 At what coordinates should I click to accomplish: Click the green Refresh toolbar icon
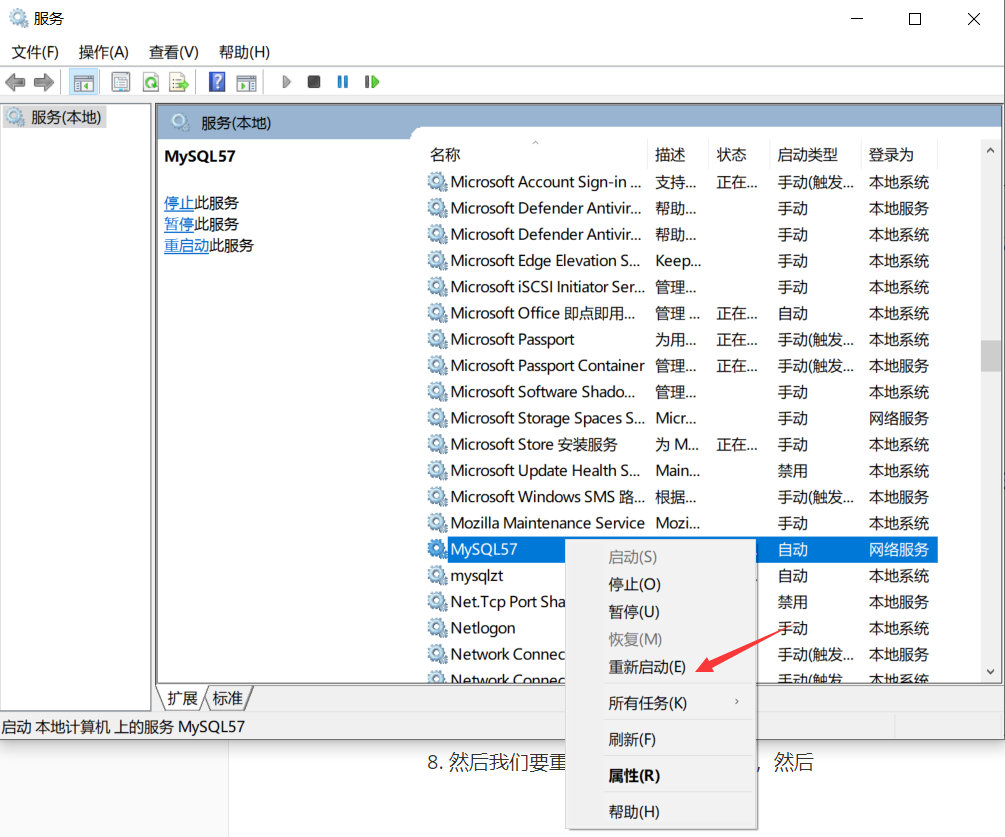coord(151,82)
